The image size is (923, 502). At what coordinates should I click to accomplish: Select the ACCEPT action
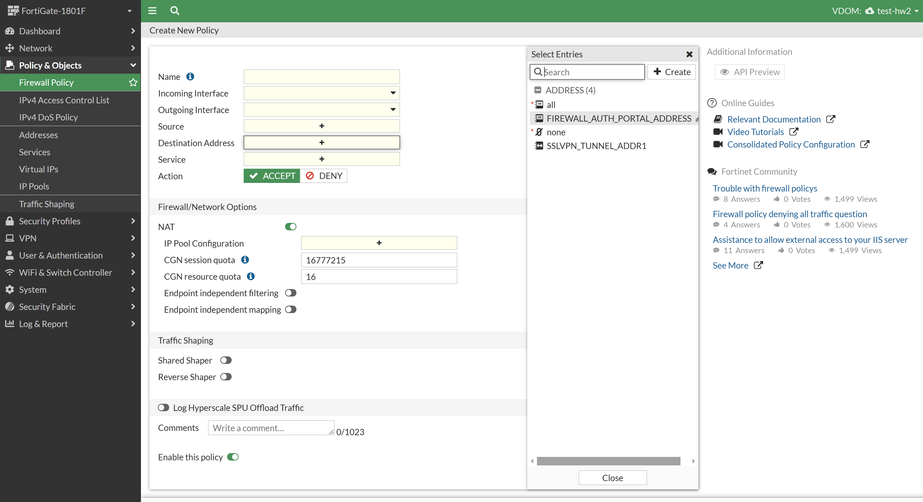(x=272, y=175)
